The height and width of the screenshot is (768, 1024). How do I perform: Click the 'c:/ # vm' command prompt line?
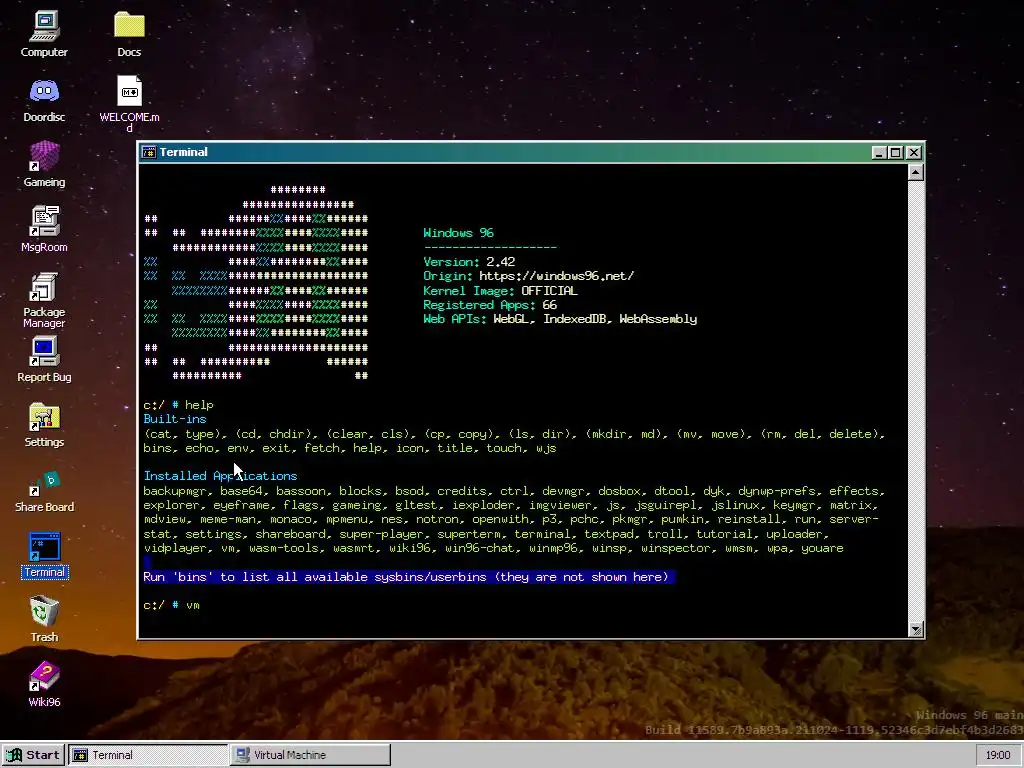(x=171, y=605)
